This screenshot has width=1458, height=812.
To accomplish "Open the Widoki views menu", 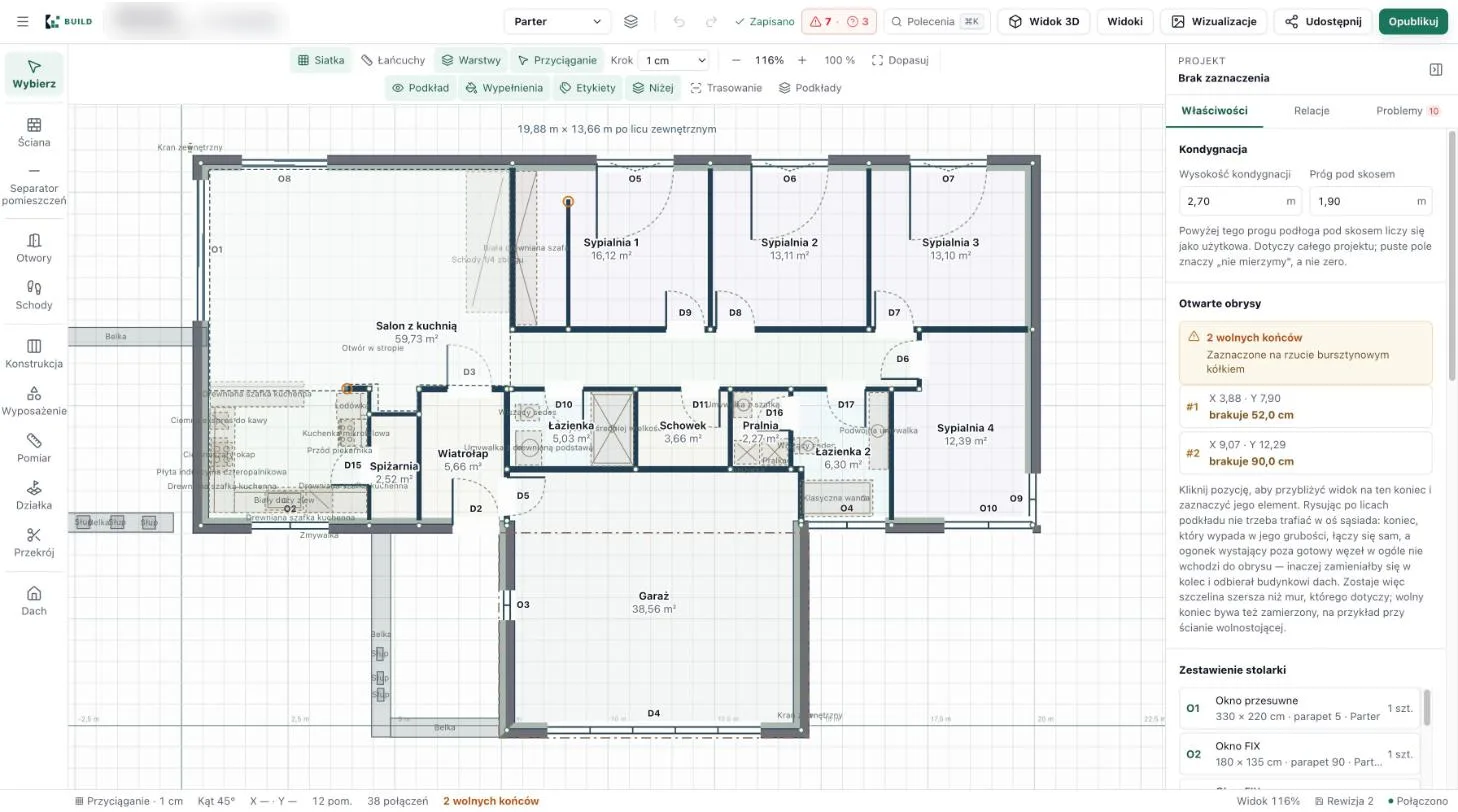I will click(x=1125, y=21).
